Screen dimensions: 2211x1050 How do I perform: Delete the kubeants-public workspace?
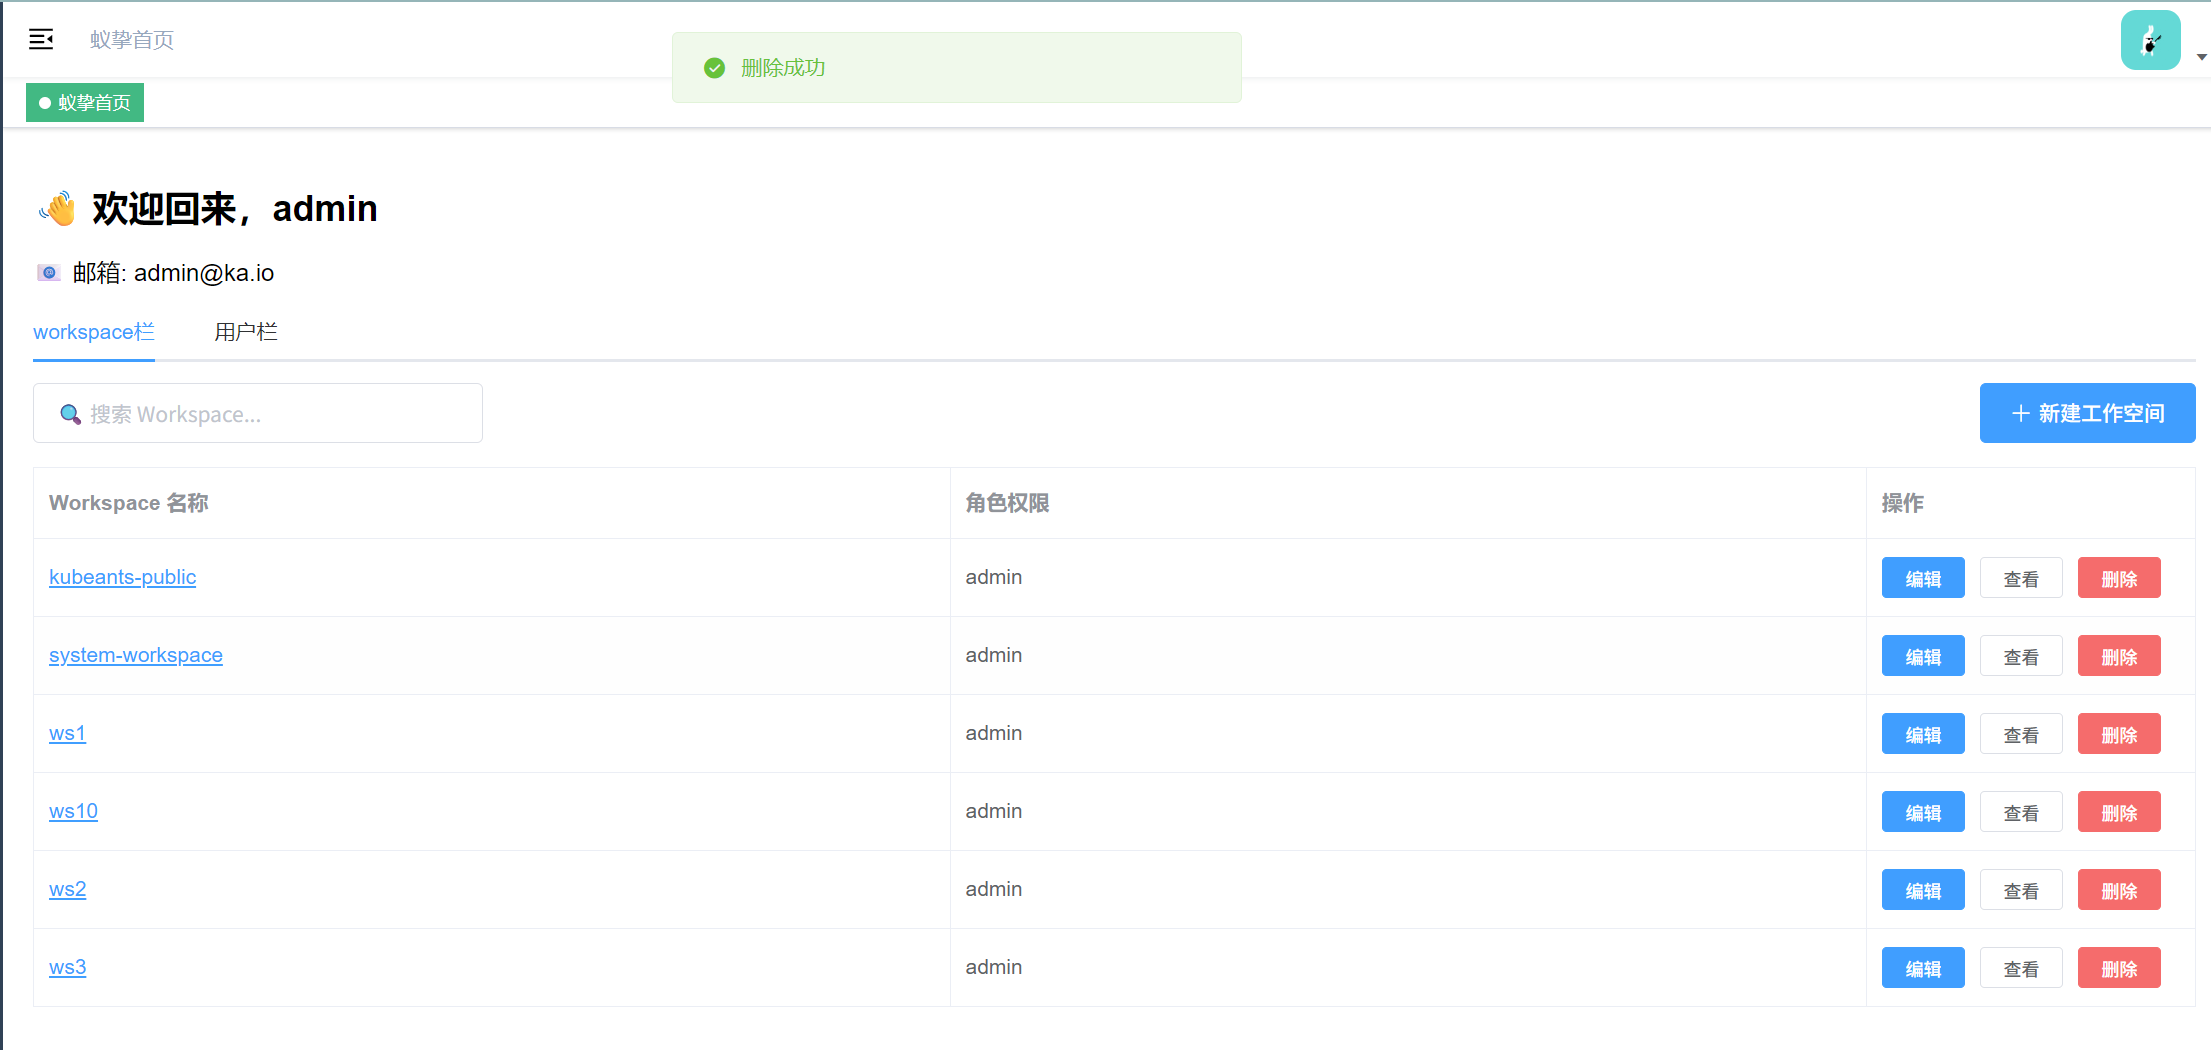point(2118,578)
